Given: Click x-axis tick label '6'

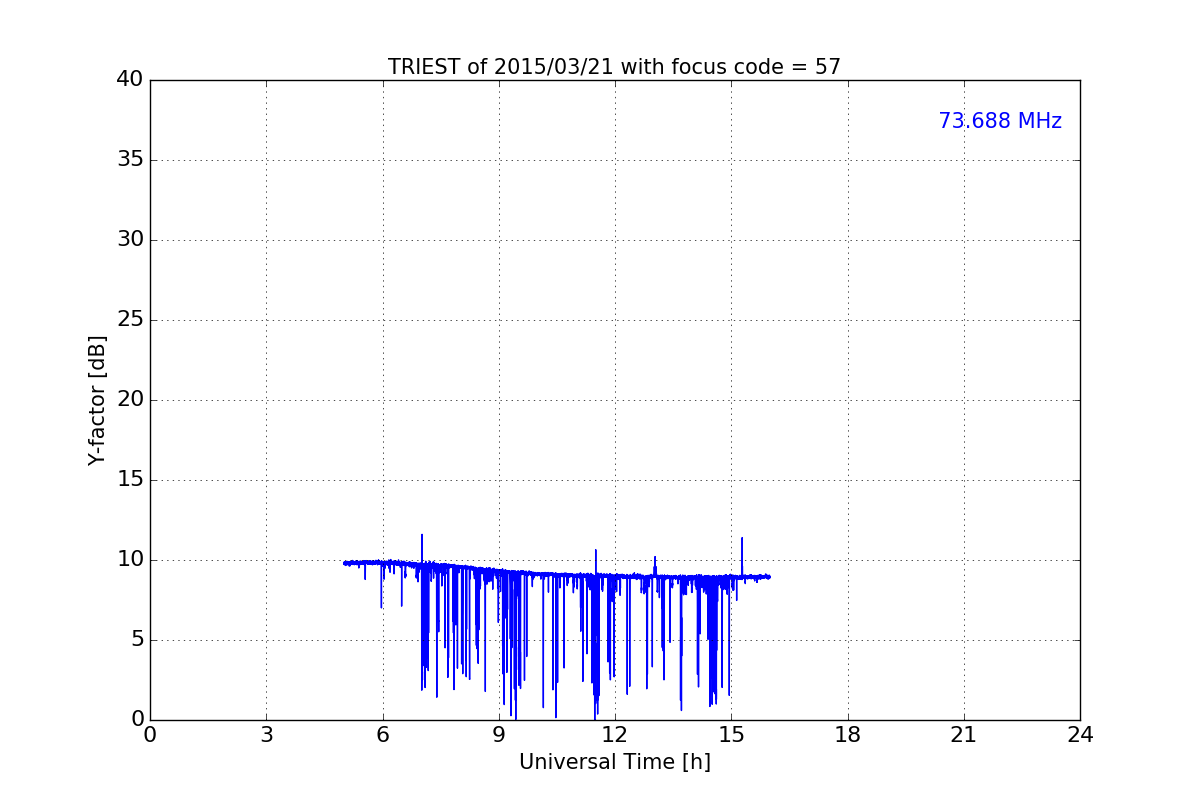Looking at the screenshot, I should 382,735.
